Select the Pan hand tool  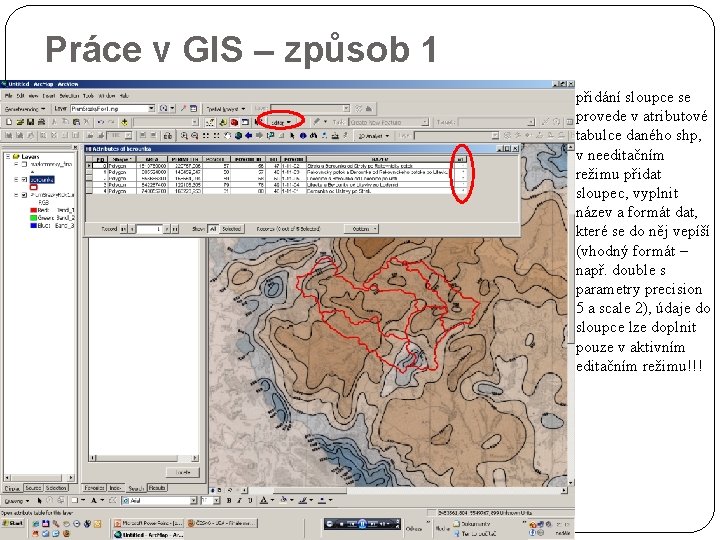[x=227, y=135]
